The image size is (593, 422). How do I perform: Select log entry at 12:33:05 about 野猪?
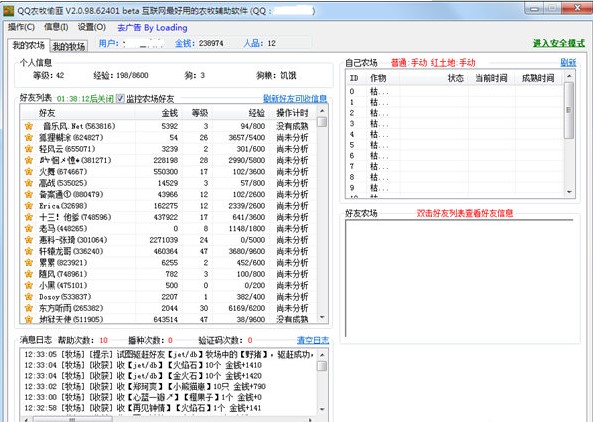coord(169,354)
